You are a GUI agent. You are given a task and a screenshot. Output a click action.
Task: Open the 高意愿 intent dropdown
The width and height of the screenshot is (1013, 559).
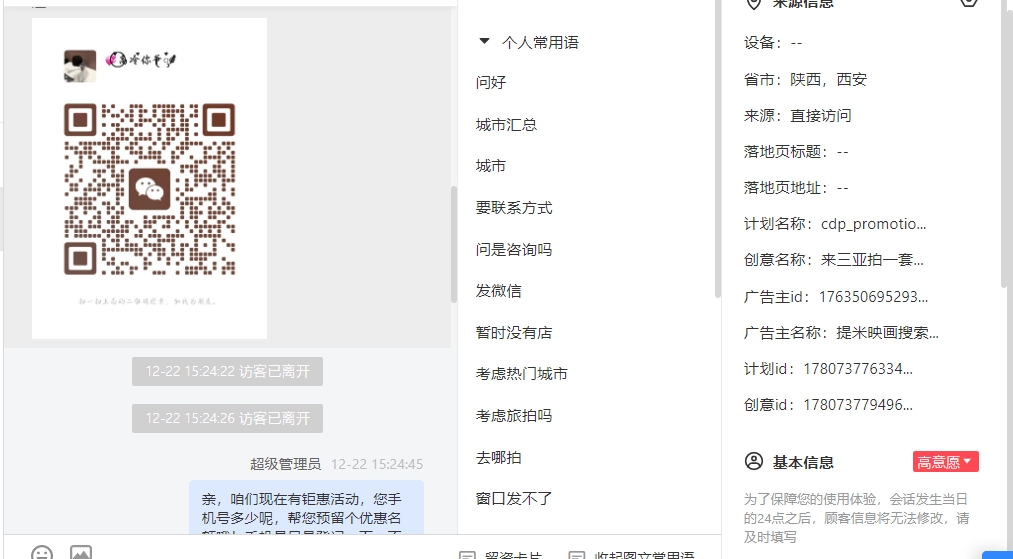pyautogui.click(x=946, y=462)
